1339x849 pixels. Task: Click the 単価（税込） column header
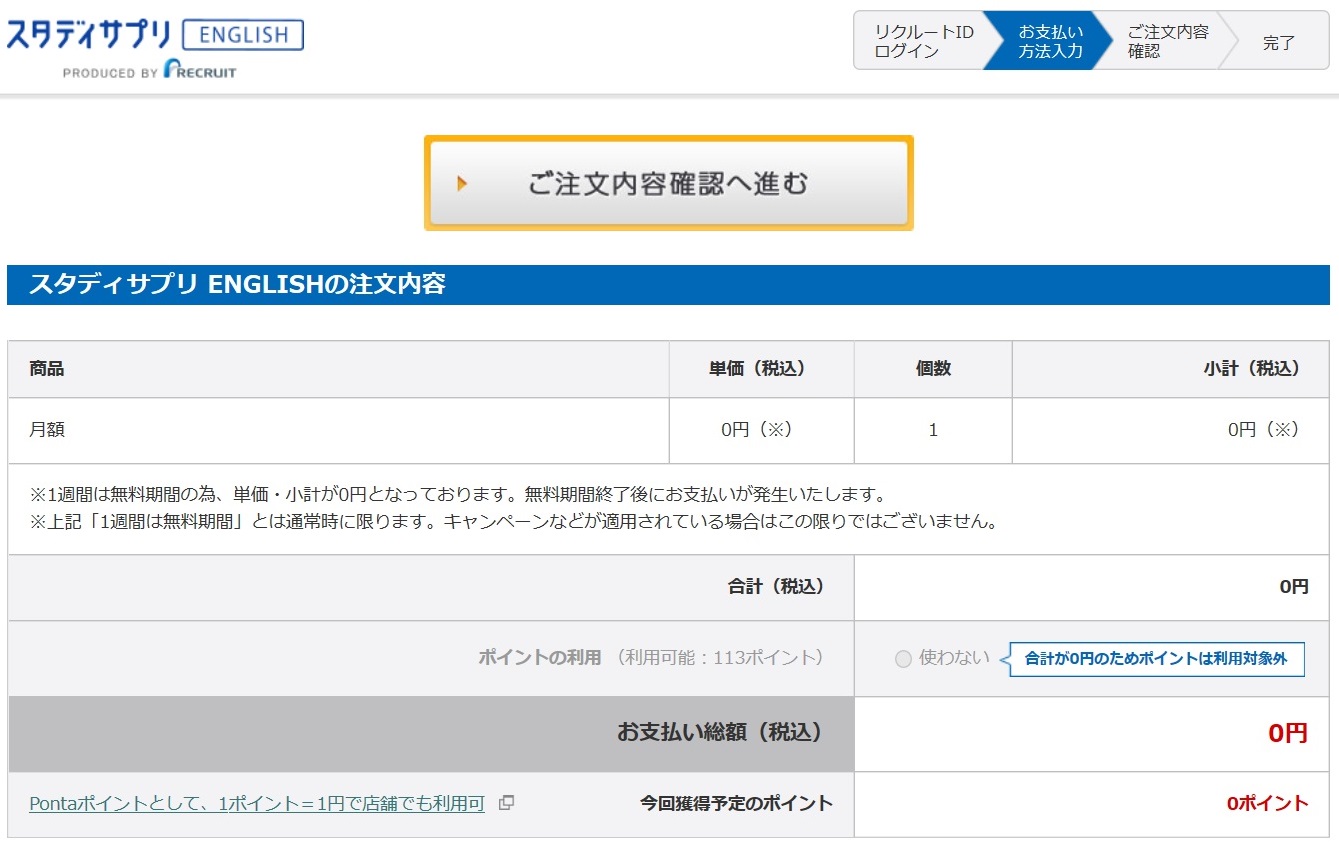(x=761, y=369)
